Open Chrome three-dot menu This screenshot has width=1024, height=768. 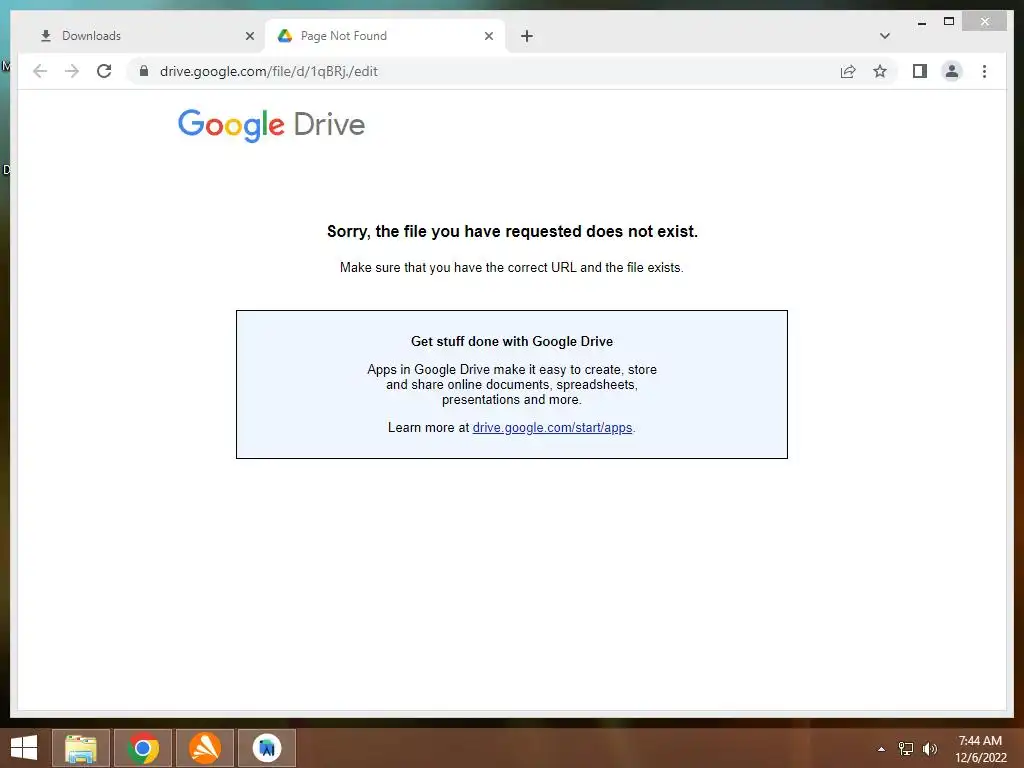[x=984, y=71]
